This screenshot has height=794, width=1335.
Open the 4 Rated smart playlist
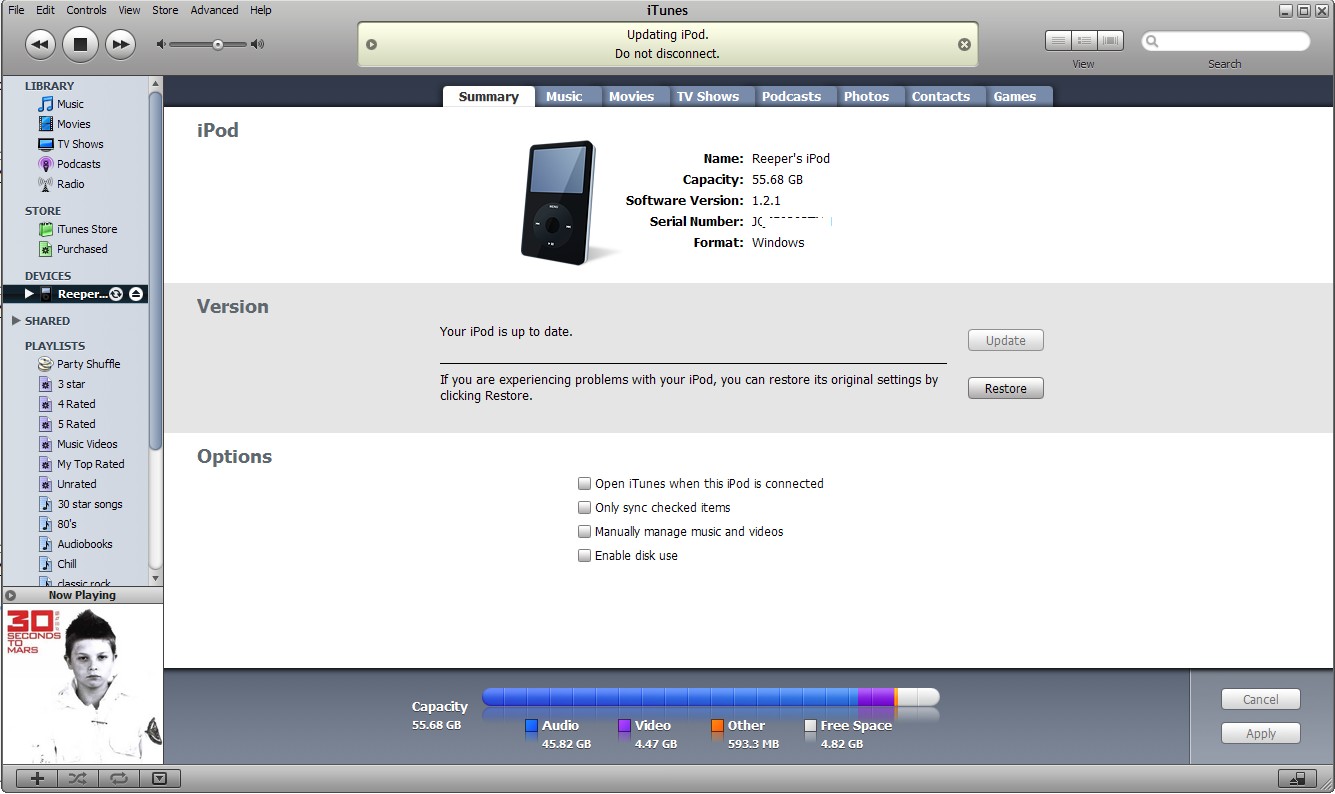coord(76,404)
